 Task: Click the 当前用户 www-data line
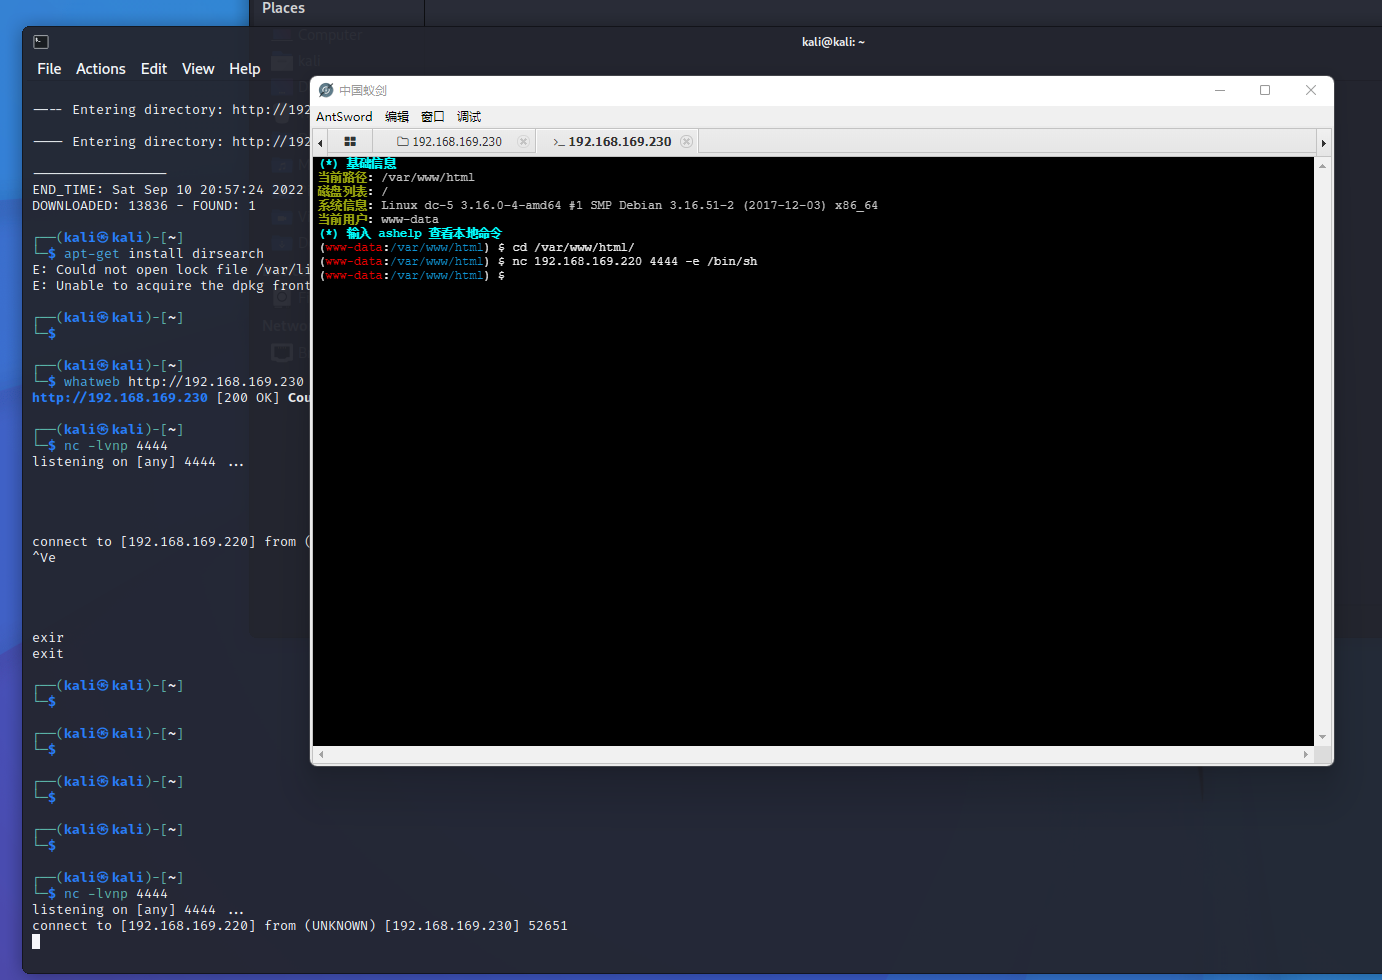coord(378,220)
